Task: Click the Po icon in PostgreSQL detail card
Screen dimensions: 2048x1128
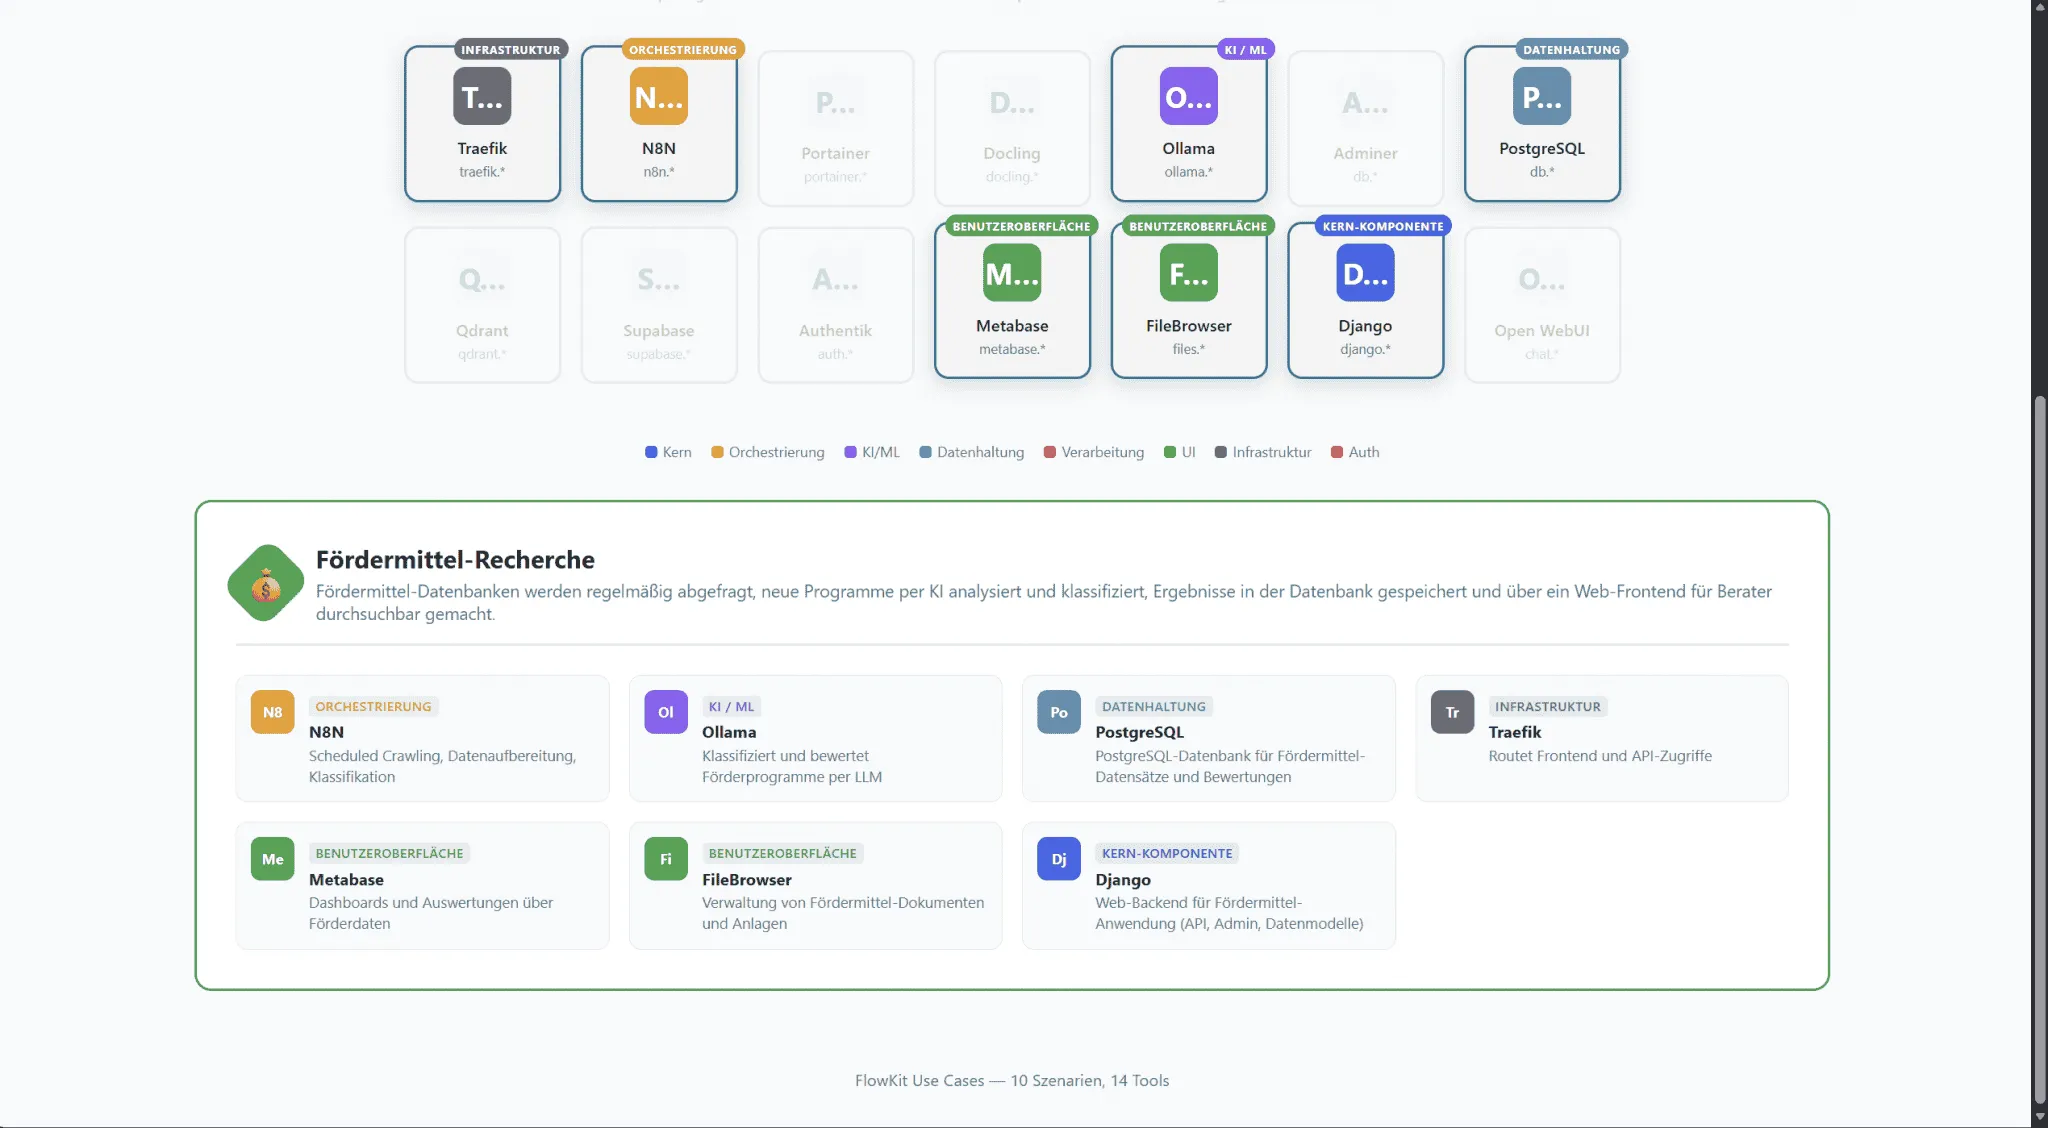Action: click(1059, 712)
